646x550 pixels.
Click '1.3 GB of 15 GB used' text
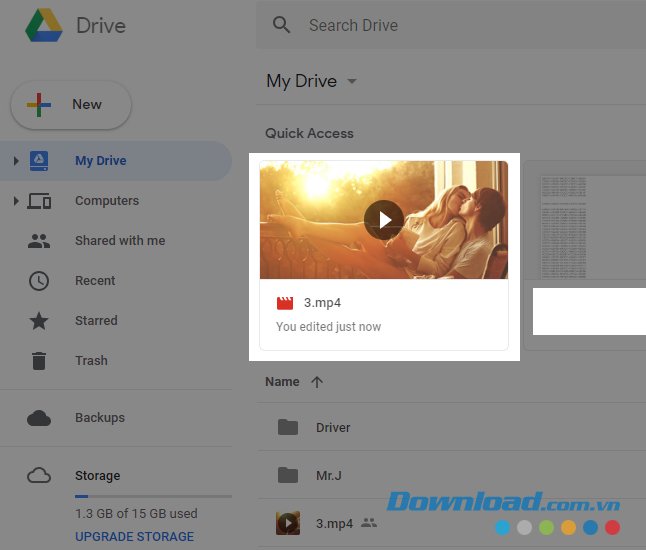[x=136, y=514]
